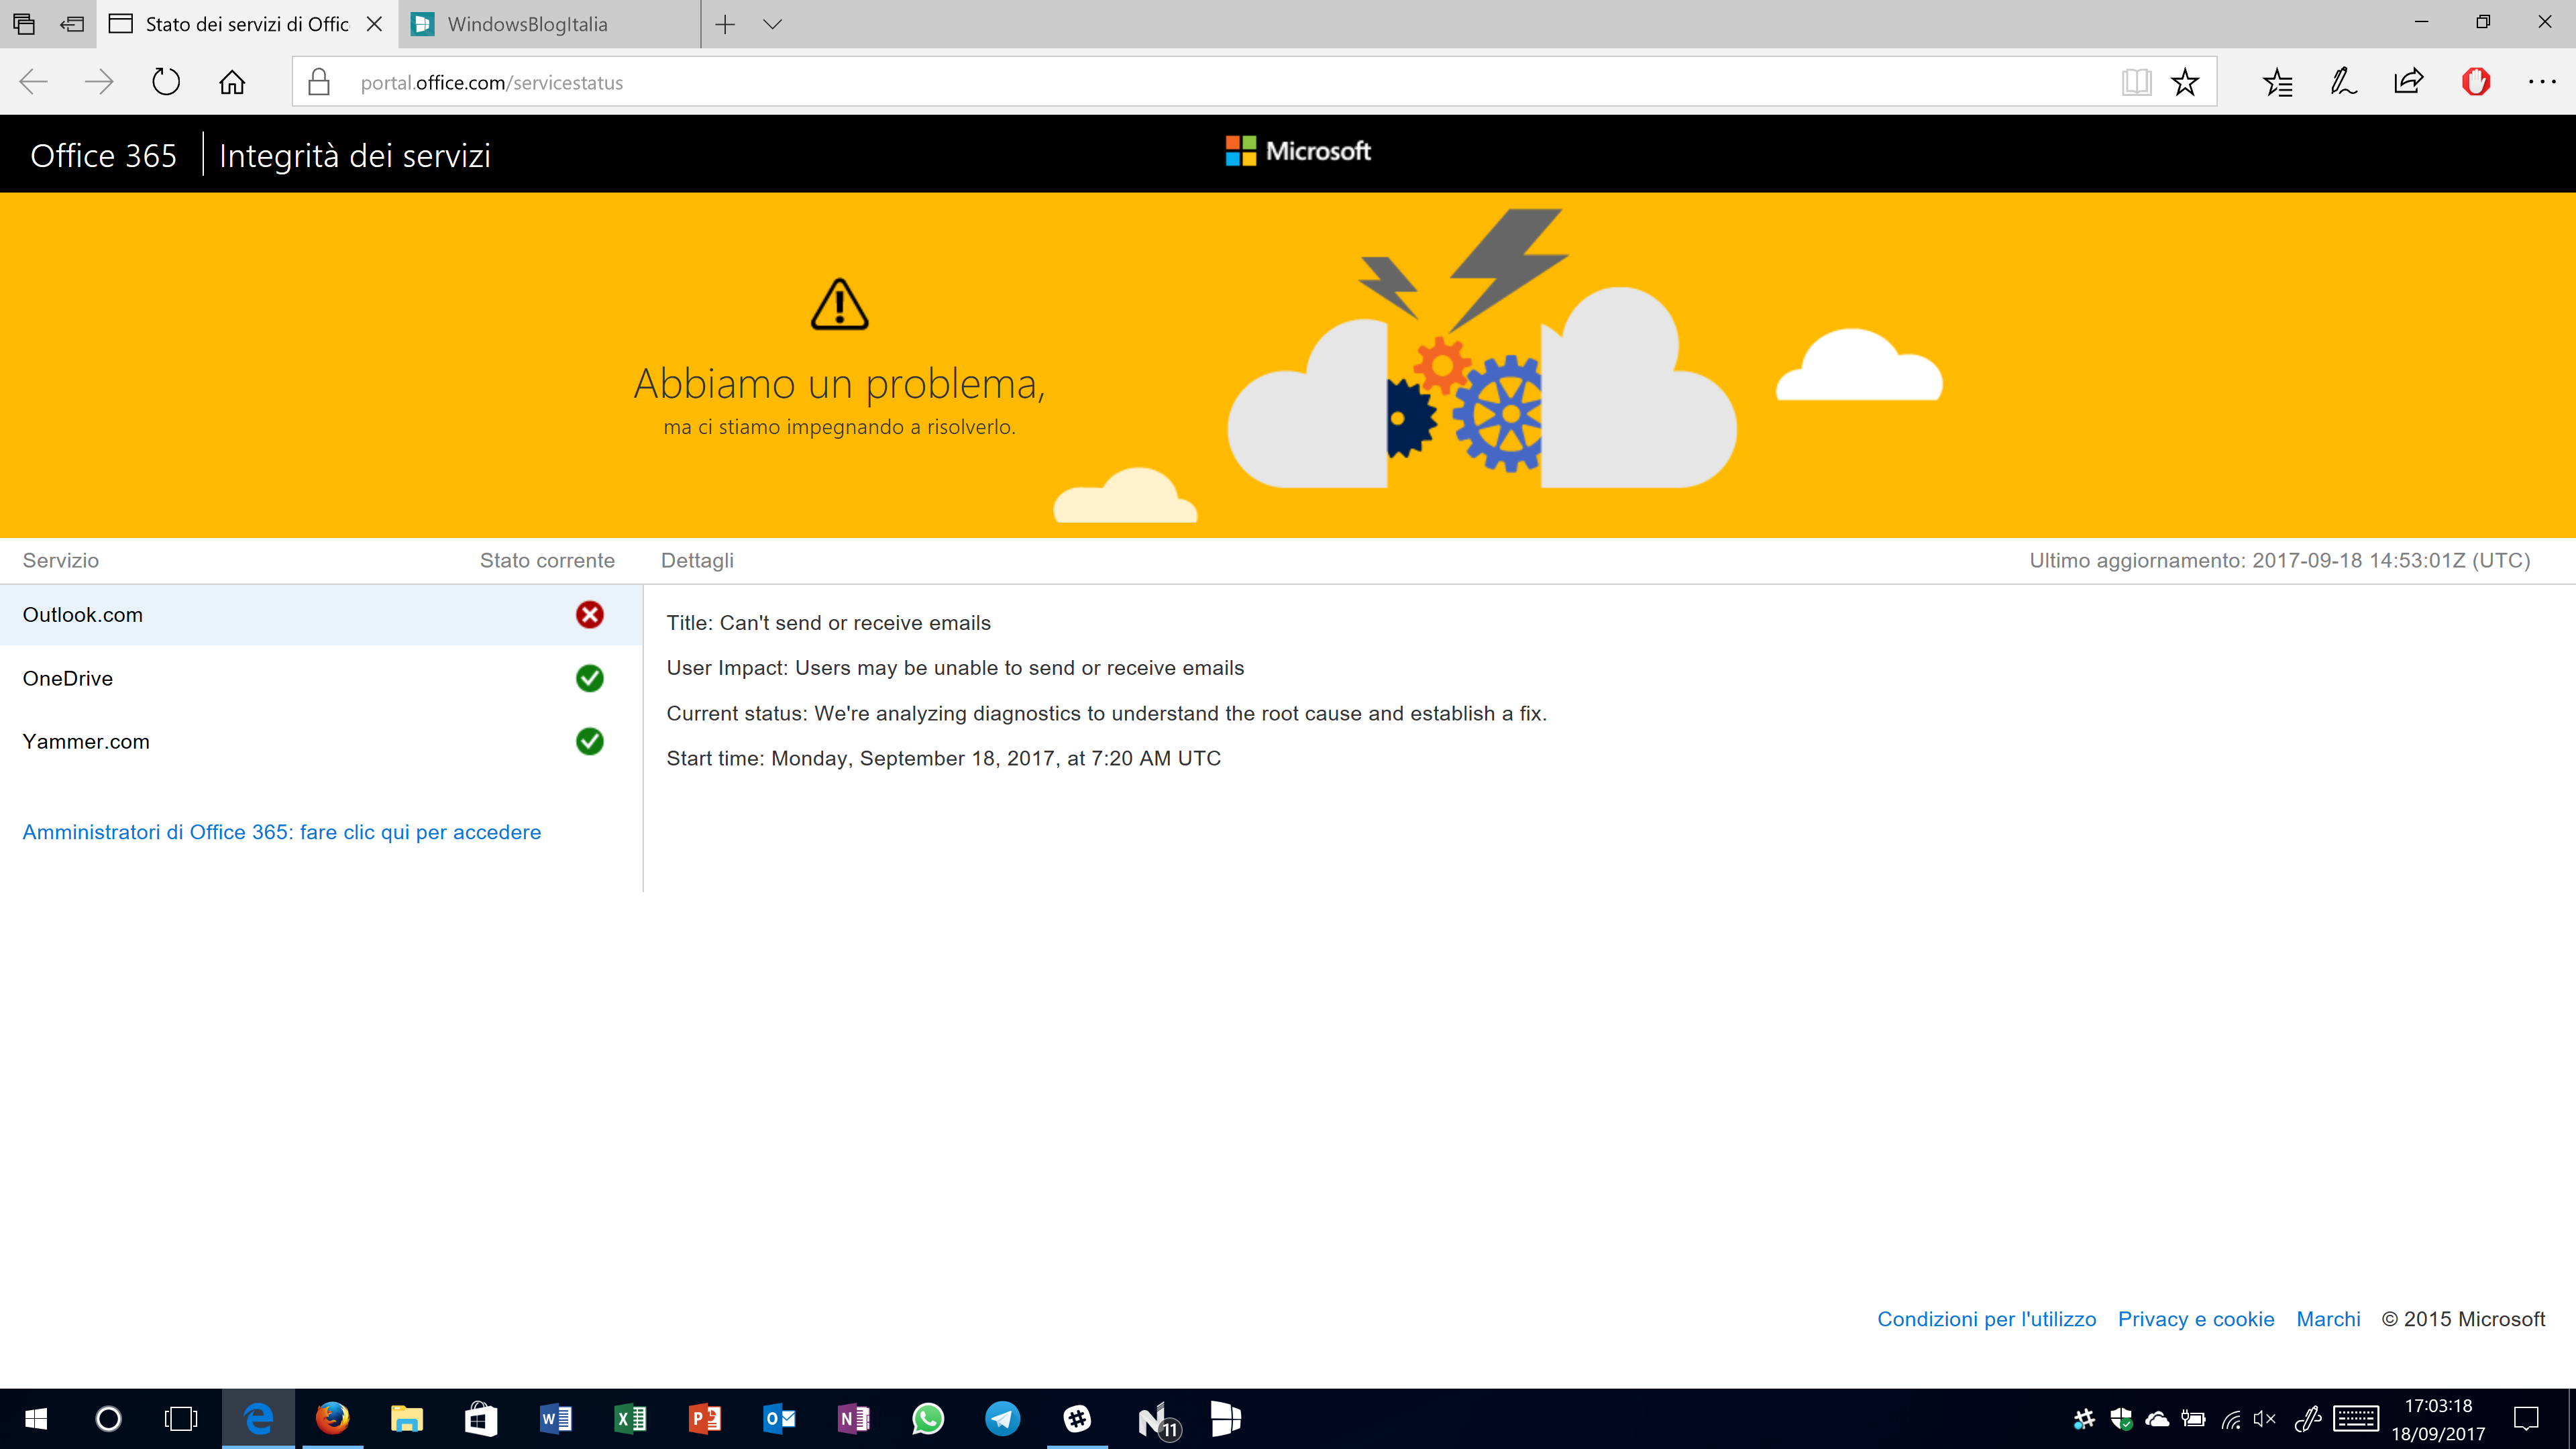Select the Outlook.com service row
Screen dimensions: 2576x1449
pyautogui.click(x=321, y=615)
